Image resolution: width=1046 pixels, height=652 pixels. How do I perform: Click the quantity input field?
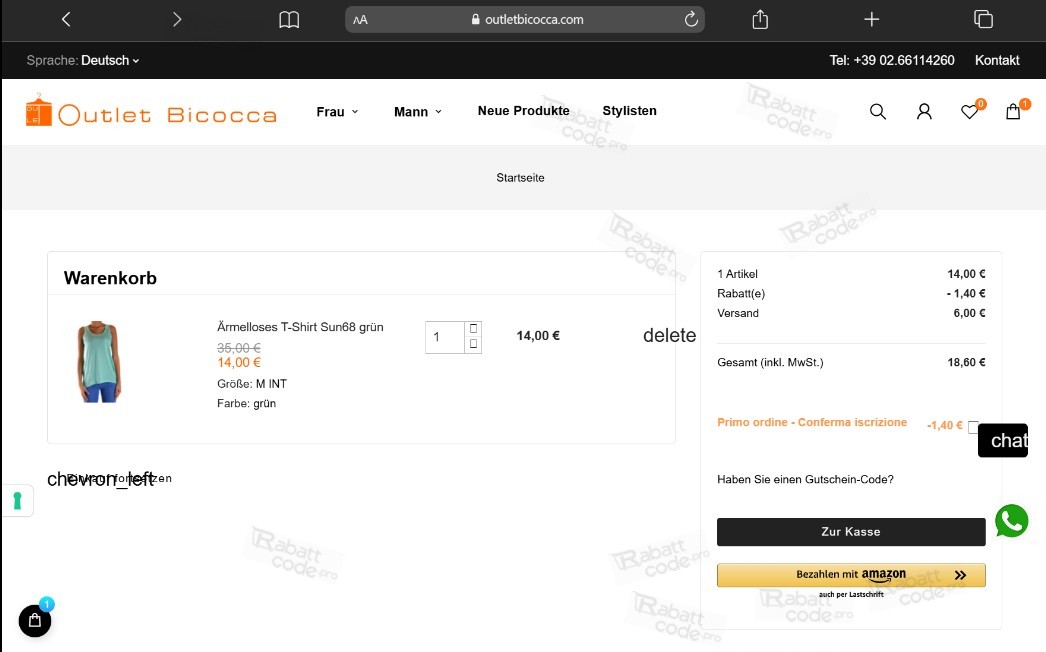click(x=445, y=337)
